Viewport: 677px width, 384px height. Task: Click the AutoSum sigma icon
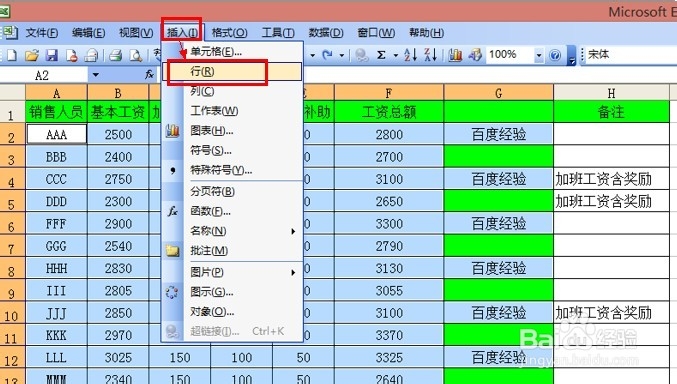(x=381, y=55)
